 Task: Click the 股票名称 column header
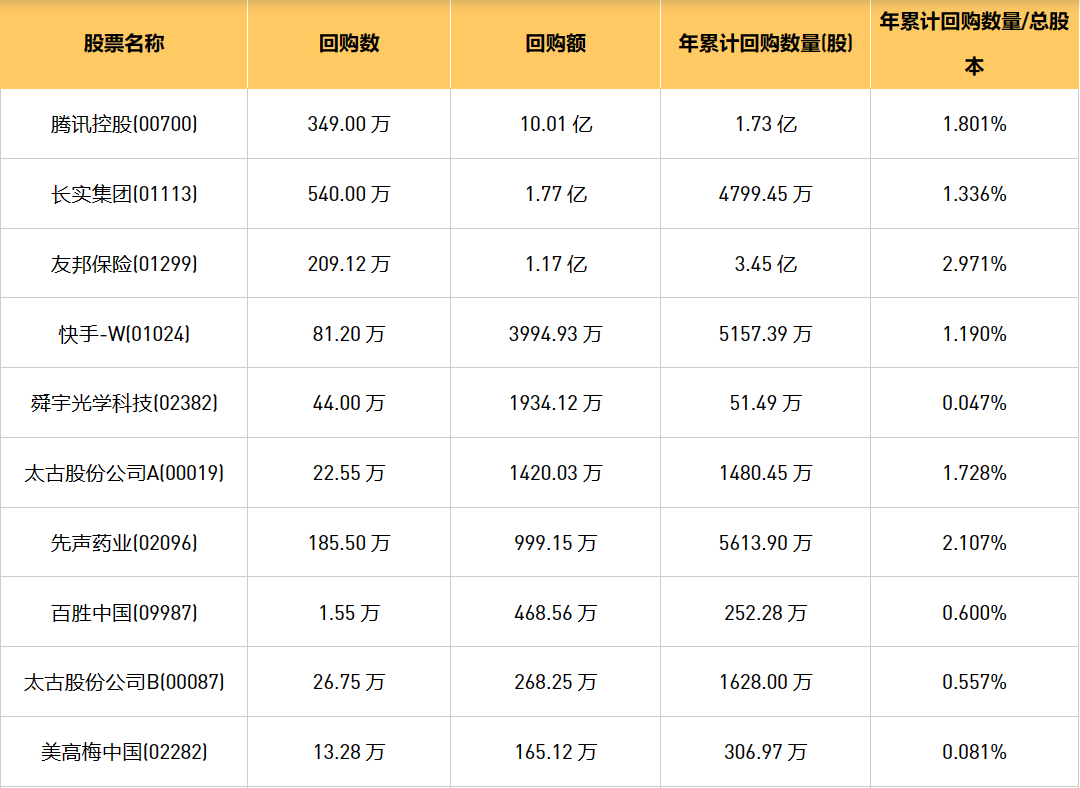(x=124, y=44)
